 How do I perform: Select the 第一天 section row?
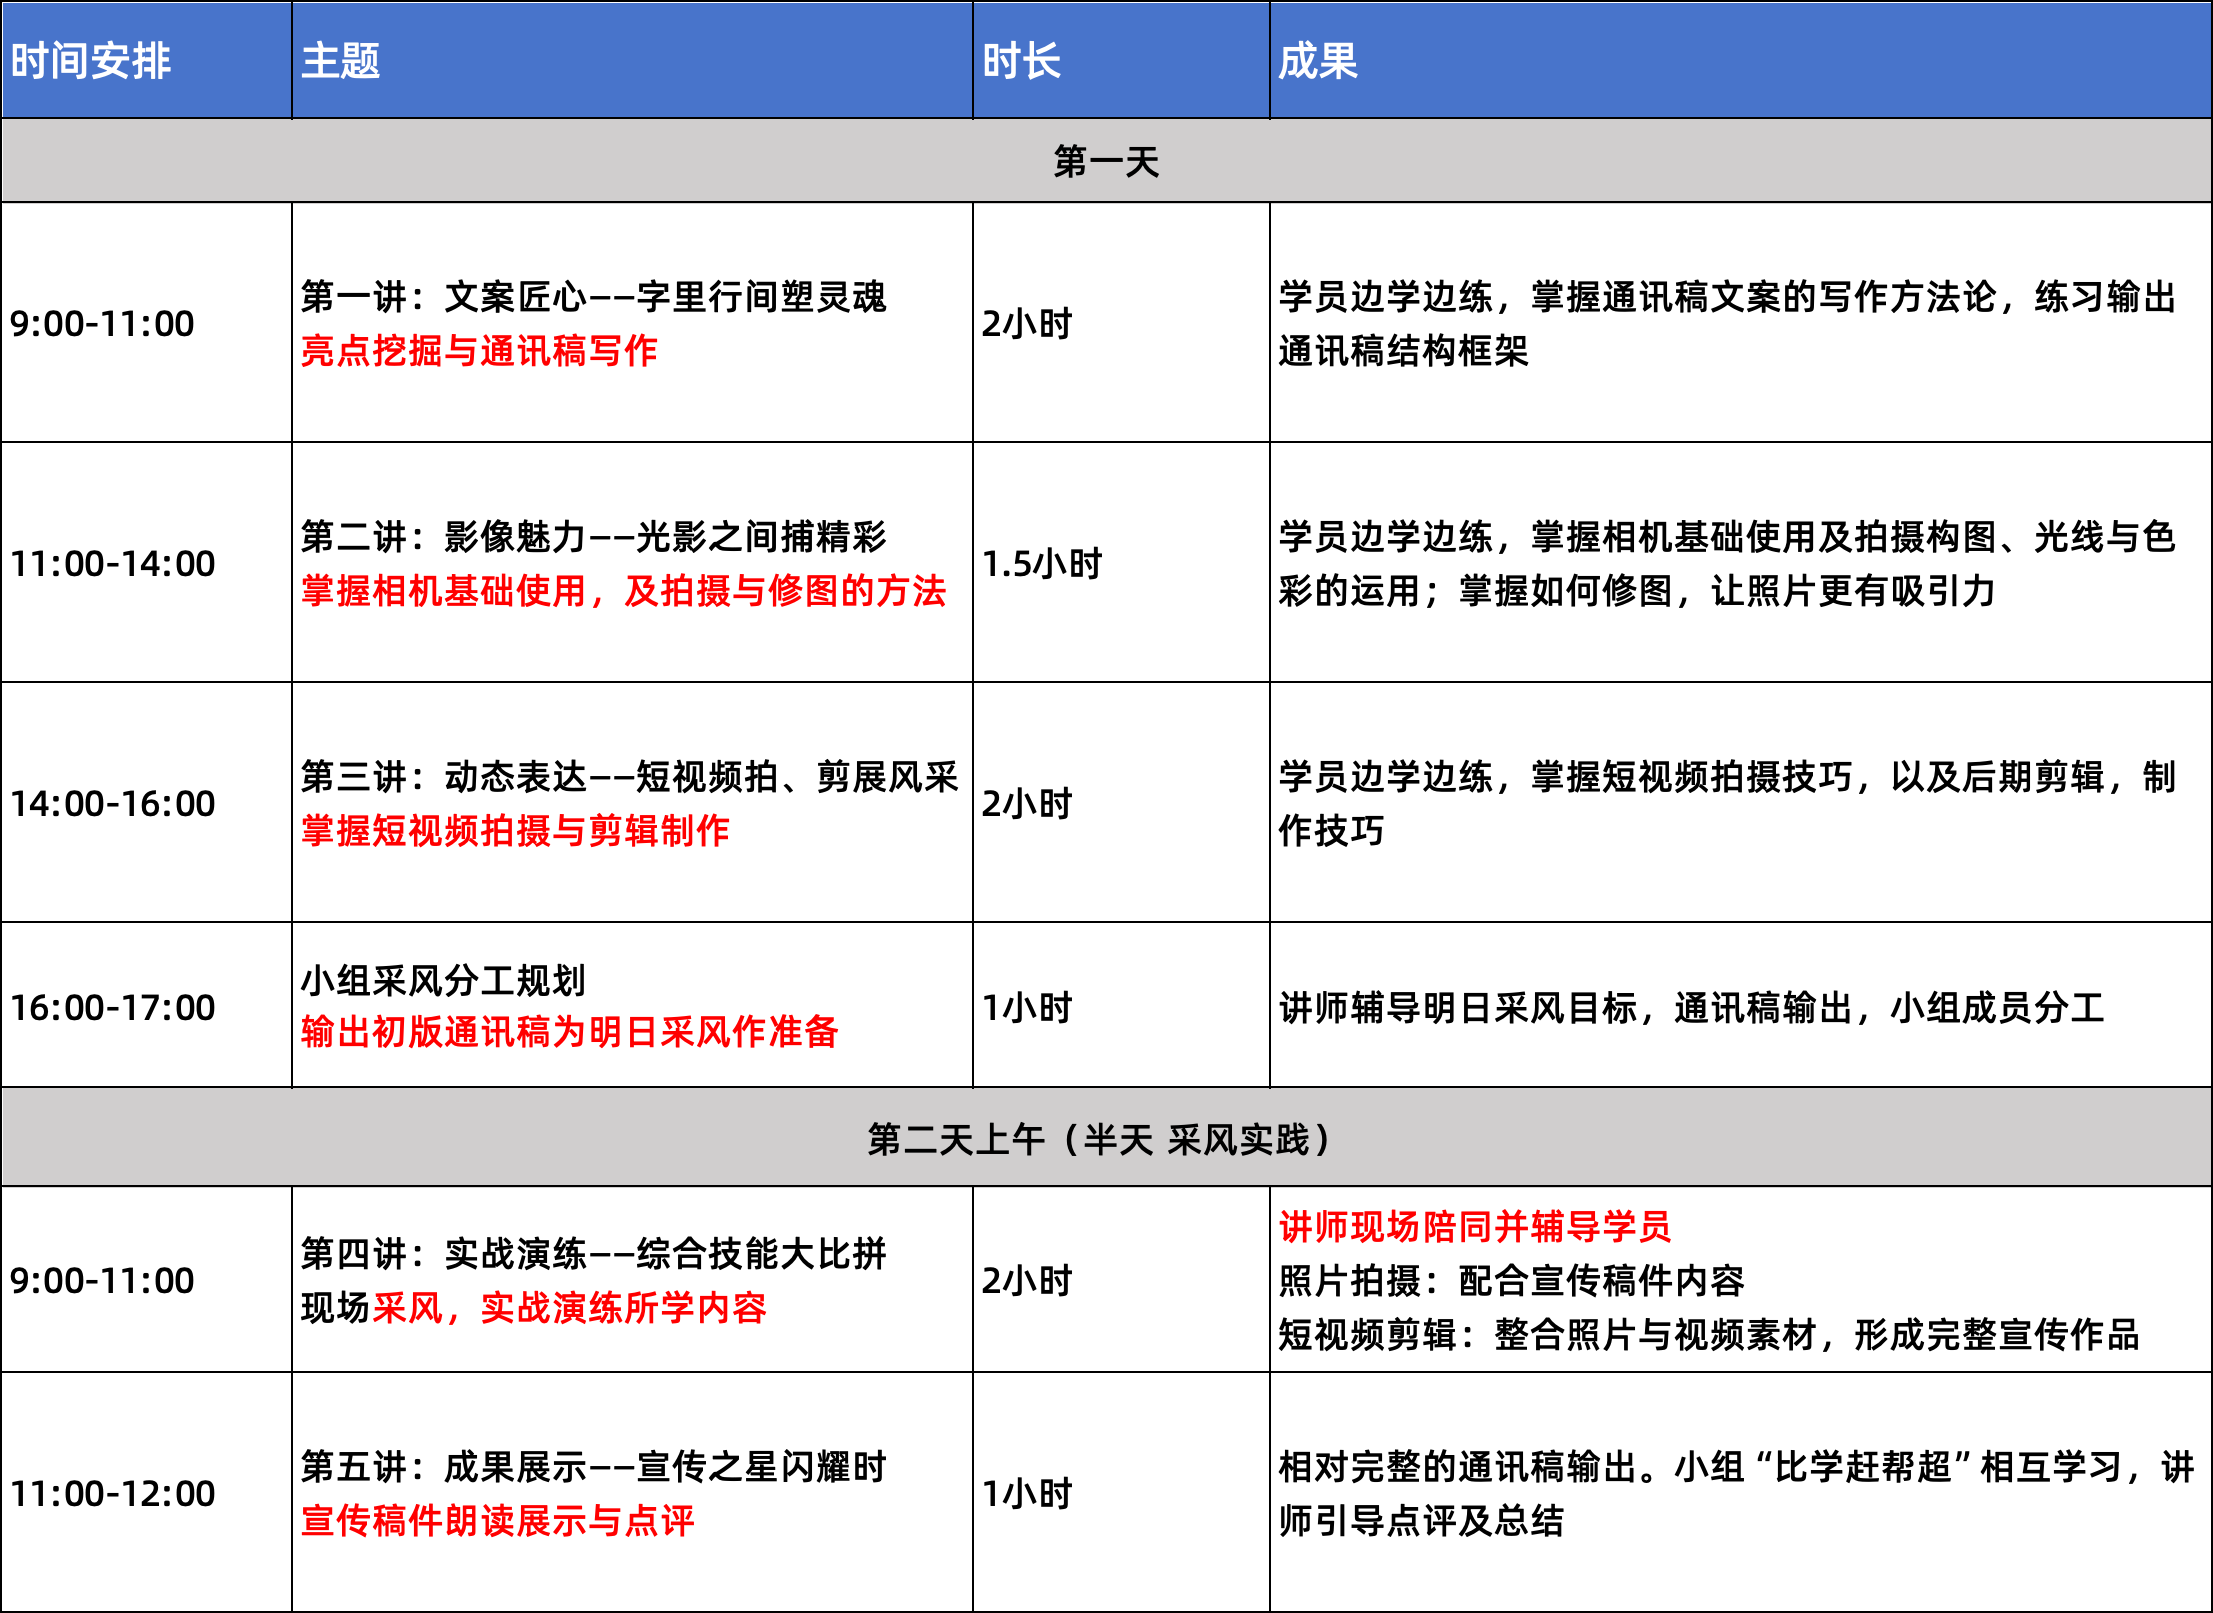pos(1106,161)
